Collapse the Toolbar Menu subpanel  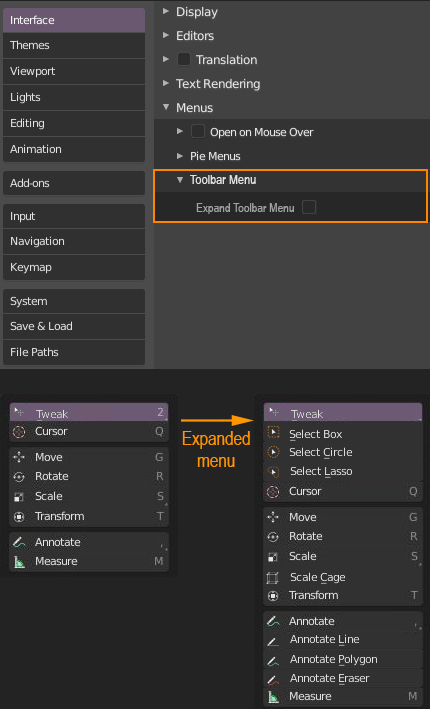[x=180, y=180]
